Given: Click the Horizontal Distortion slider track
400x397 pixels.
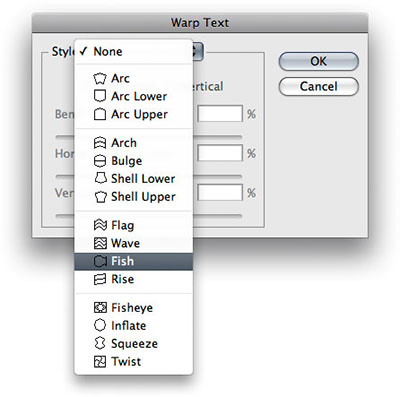Looking at the screenshot, I should (x=149, y=177).
